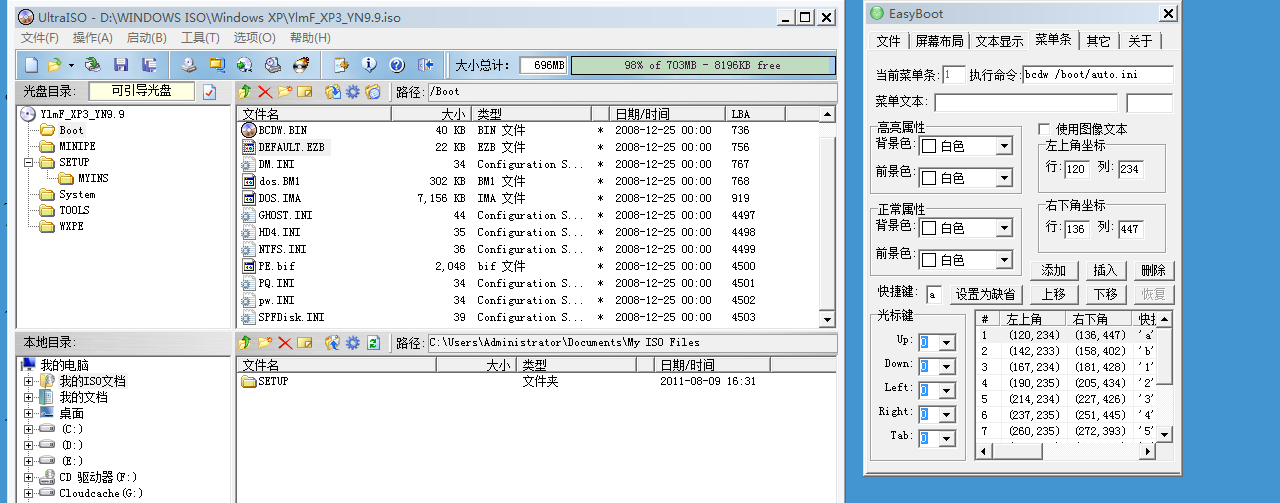Click the Open folder icon in main toolbar
This screenshot has width=1280, height=503.
pyautogui.click(x=55, y=65)
